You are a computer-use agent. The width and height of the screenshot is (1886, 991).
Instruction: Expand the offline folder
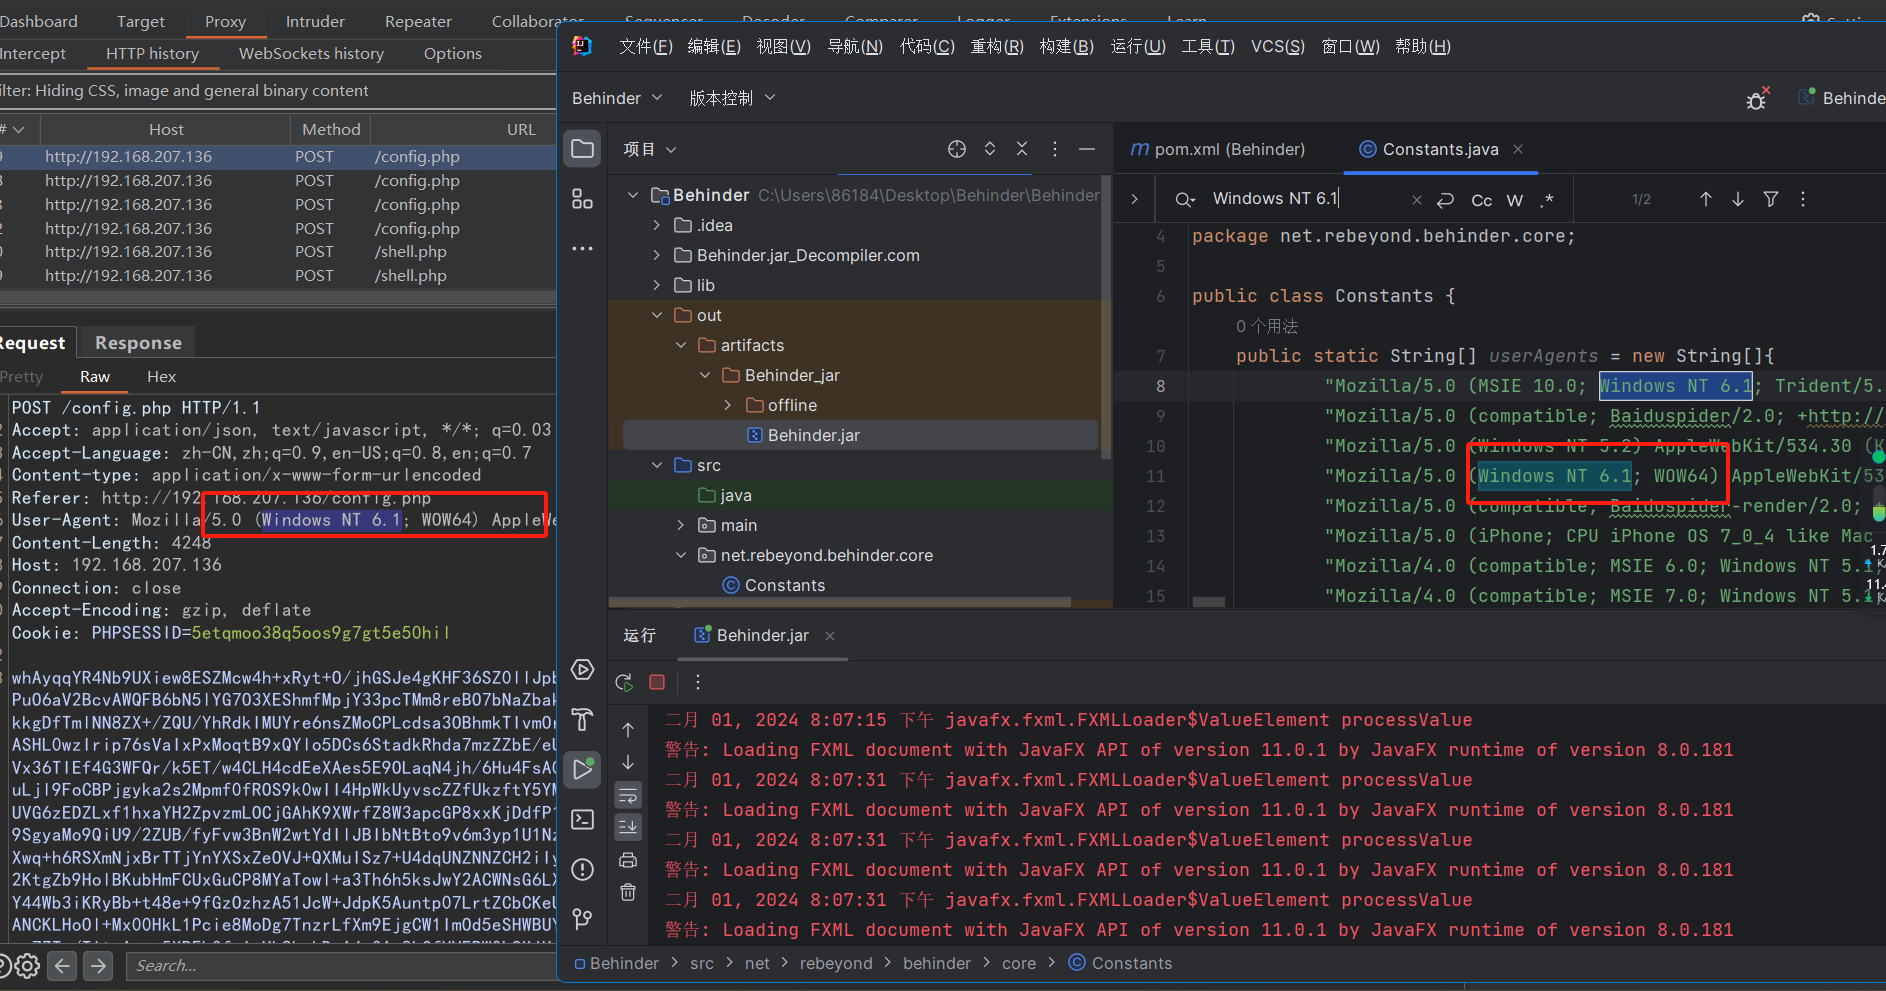click(728, 405)
